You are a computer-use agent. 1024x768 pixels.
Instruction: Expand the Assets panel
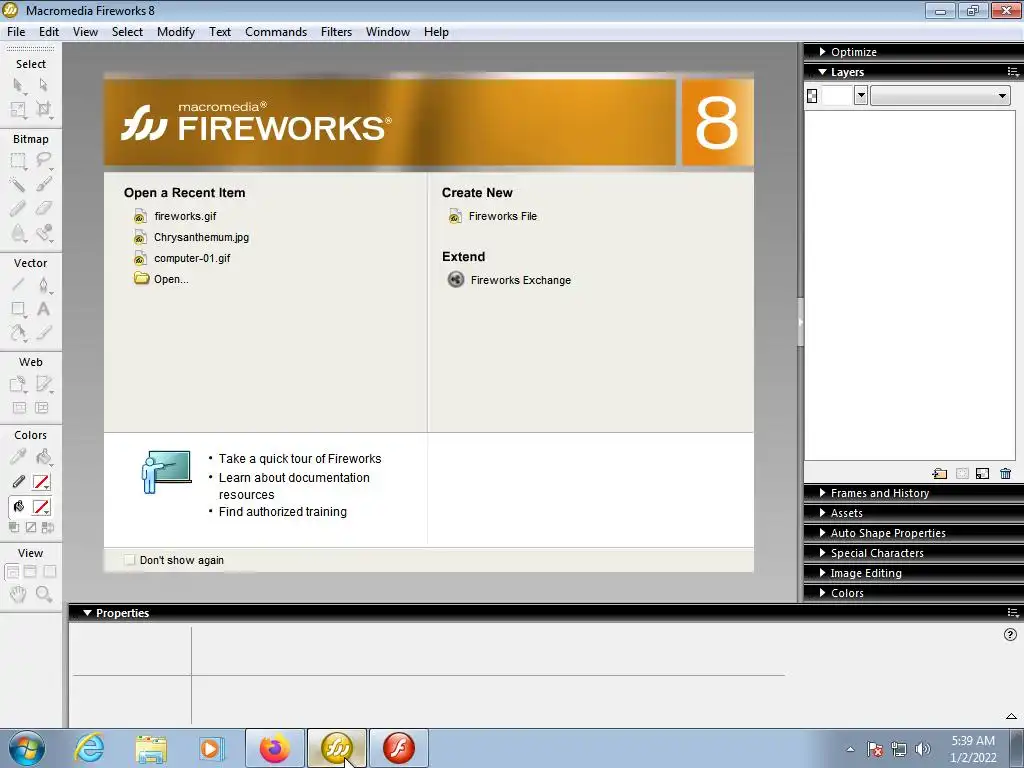click(x=822, y=513)
